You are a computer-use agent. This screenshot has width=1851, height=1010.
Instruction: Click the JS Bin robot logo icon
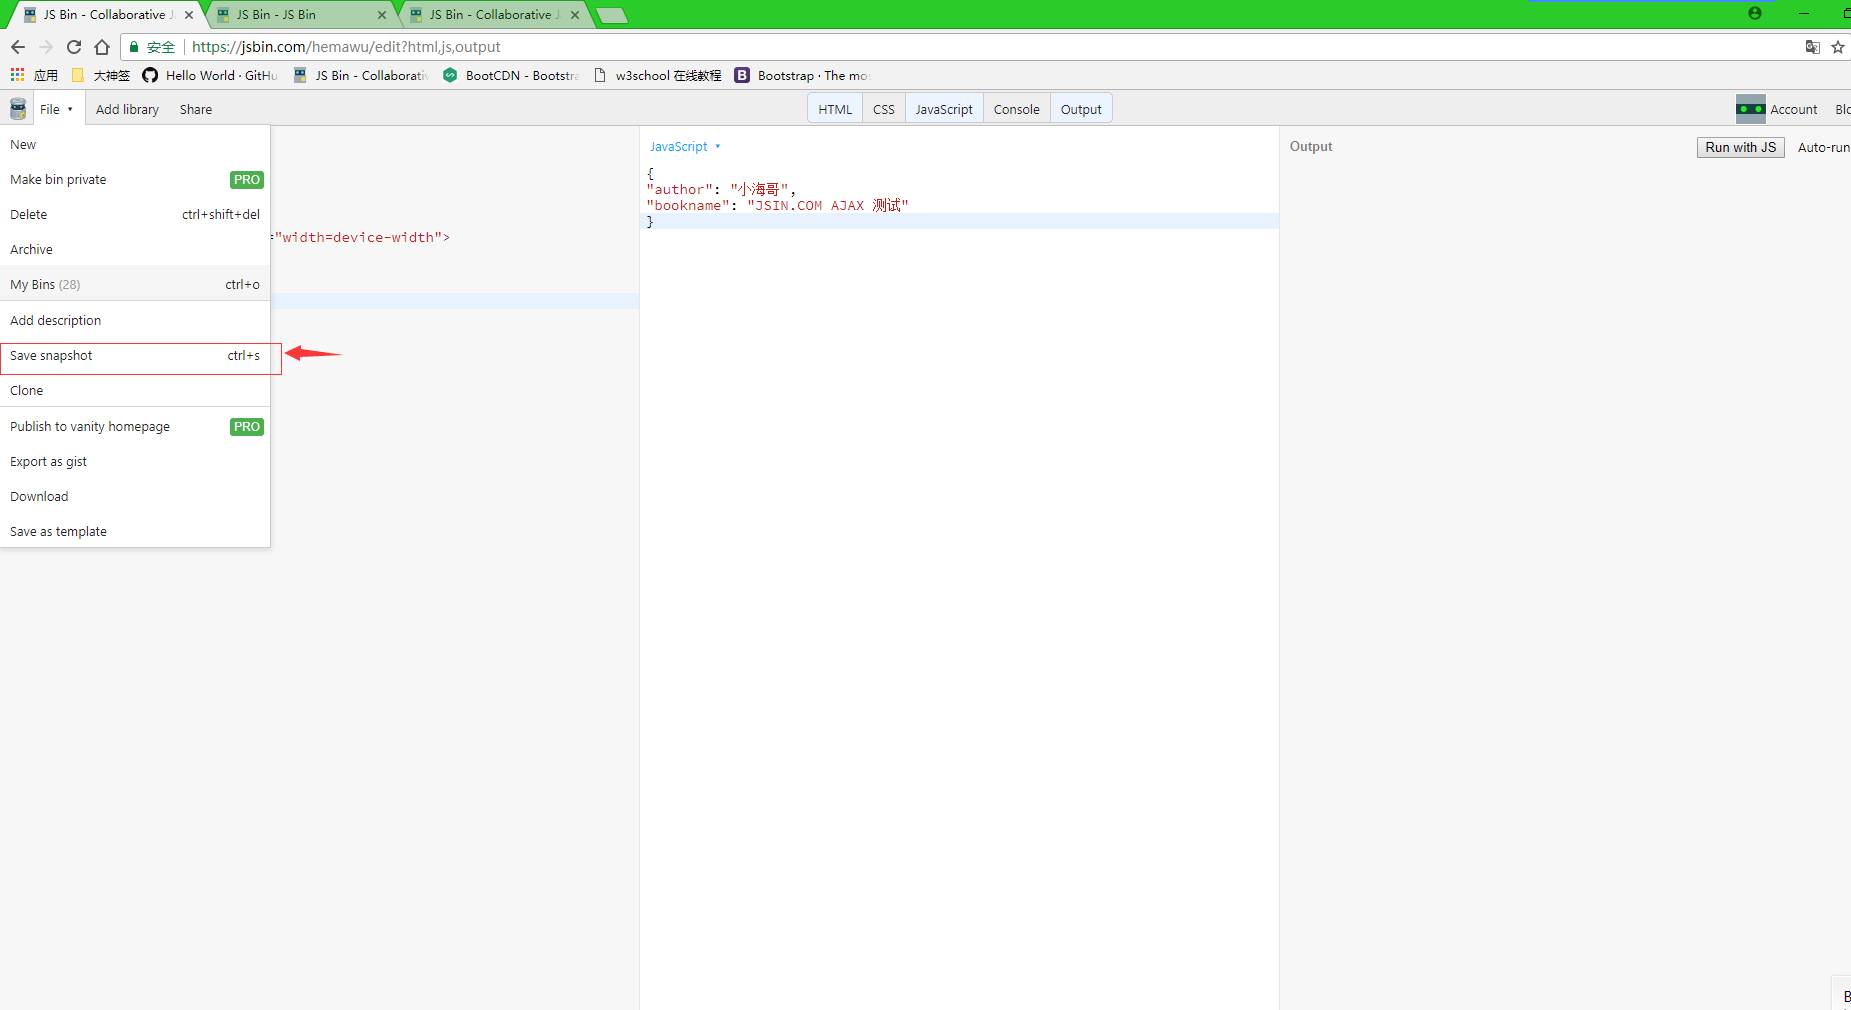click(x=17, y=109)
